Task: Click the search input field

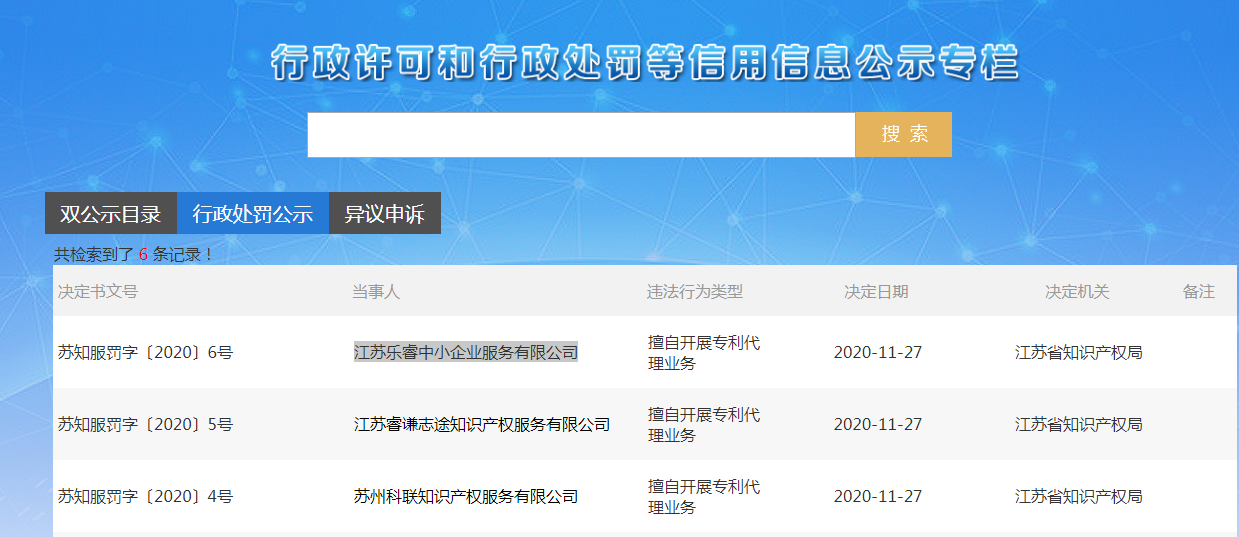Action: (581, 135)
